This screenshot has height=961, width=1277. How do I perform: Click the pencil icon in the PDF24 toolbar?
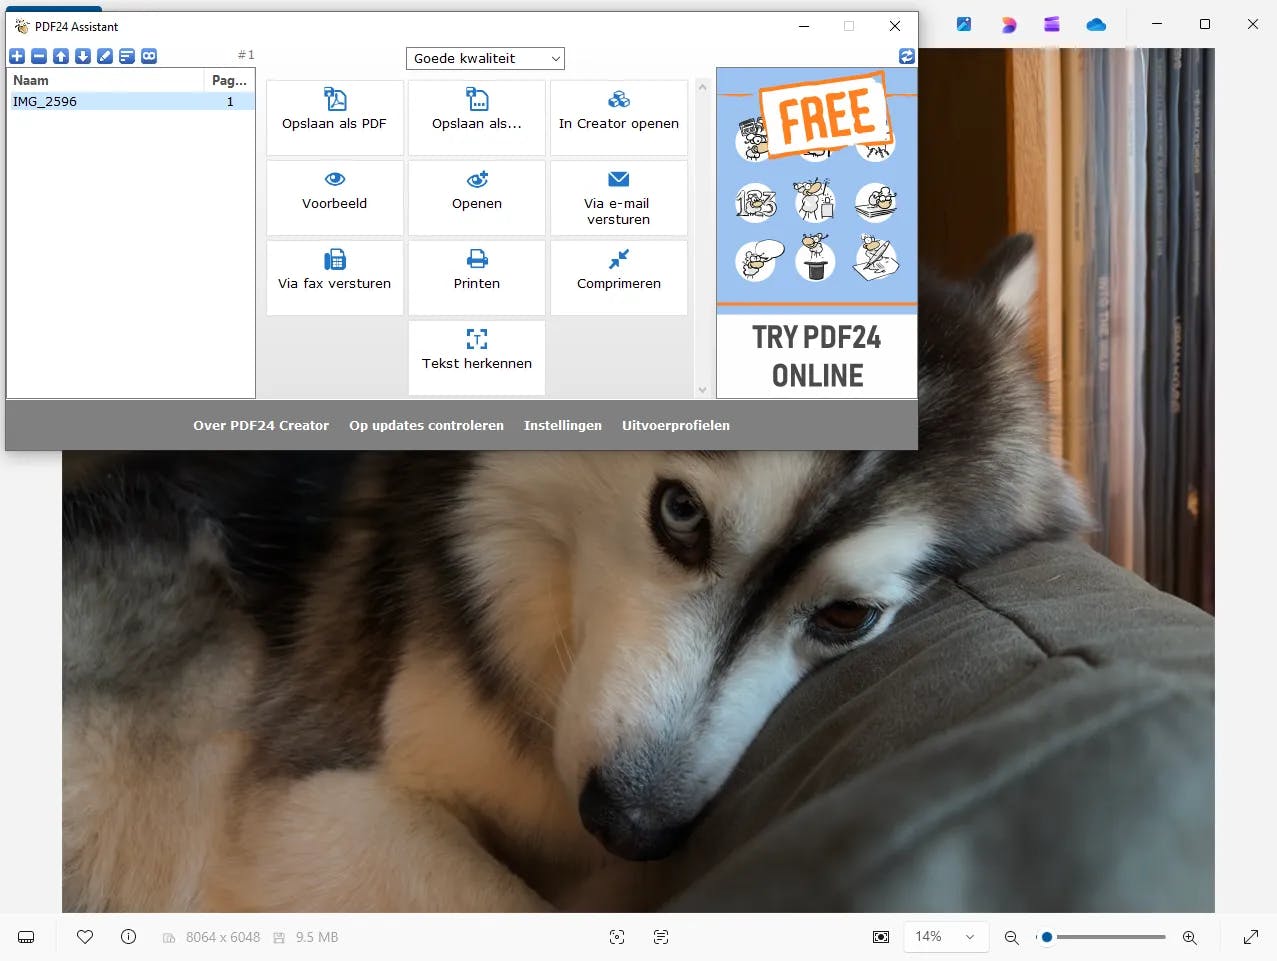[x=105, y=56]
